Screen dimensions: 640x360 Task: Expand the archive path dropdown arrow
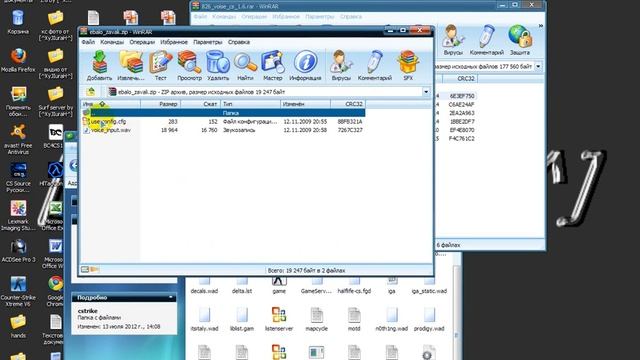tap(426, 92)
